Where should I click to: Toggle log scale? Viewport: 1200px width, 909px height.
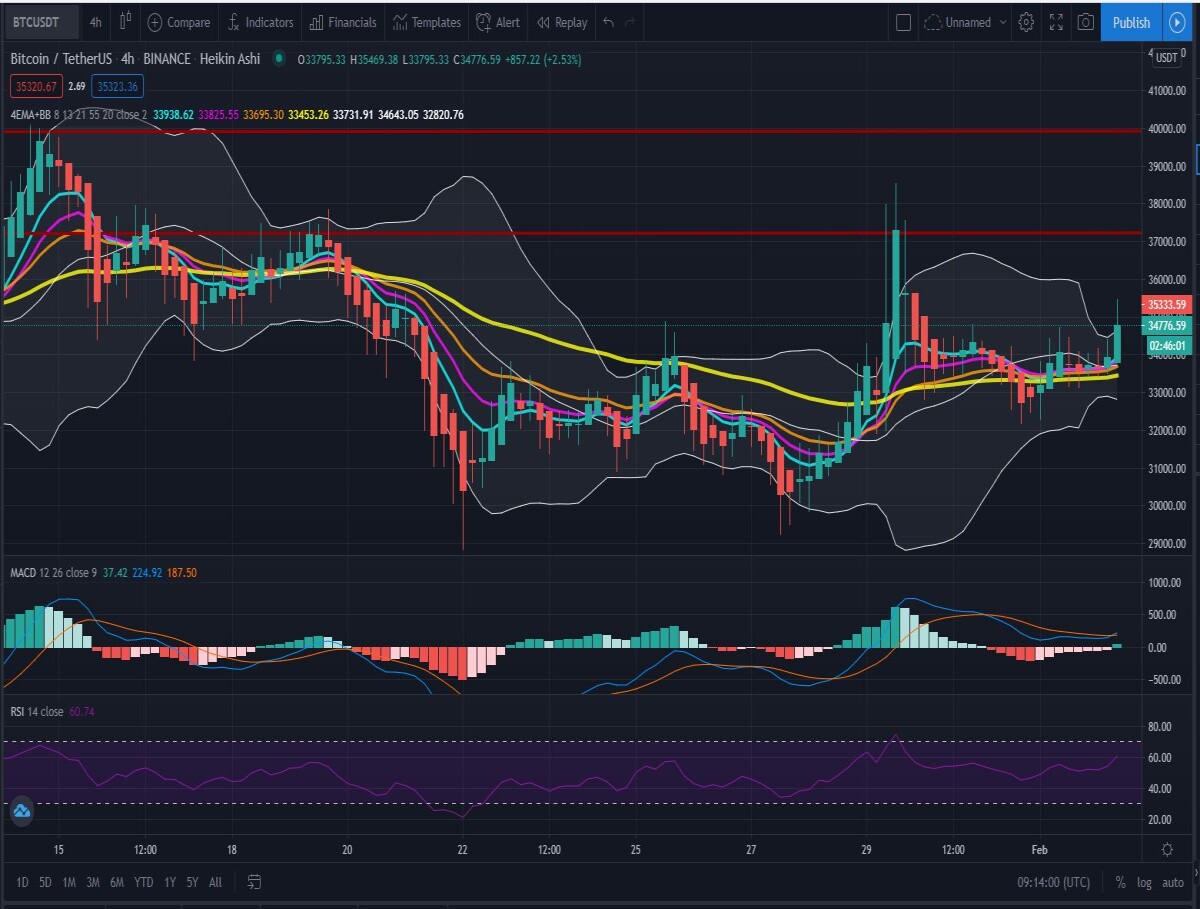coord(1144,883)
